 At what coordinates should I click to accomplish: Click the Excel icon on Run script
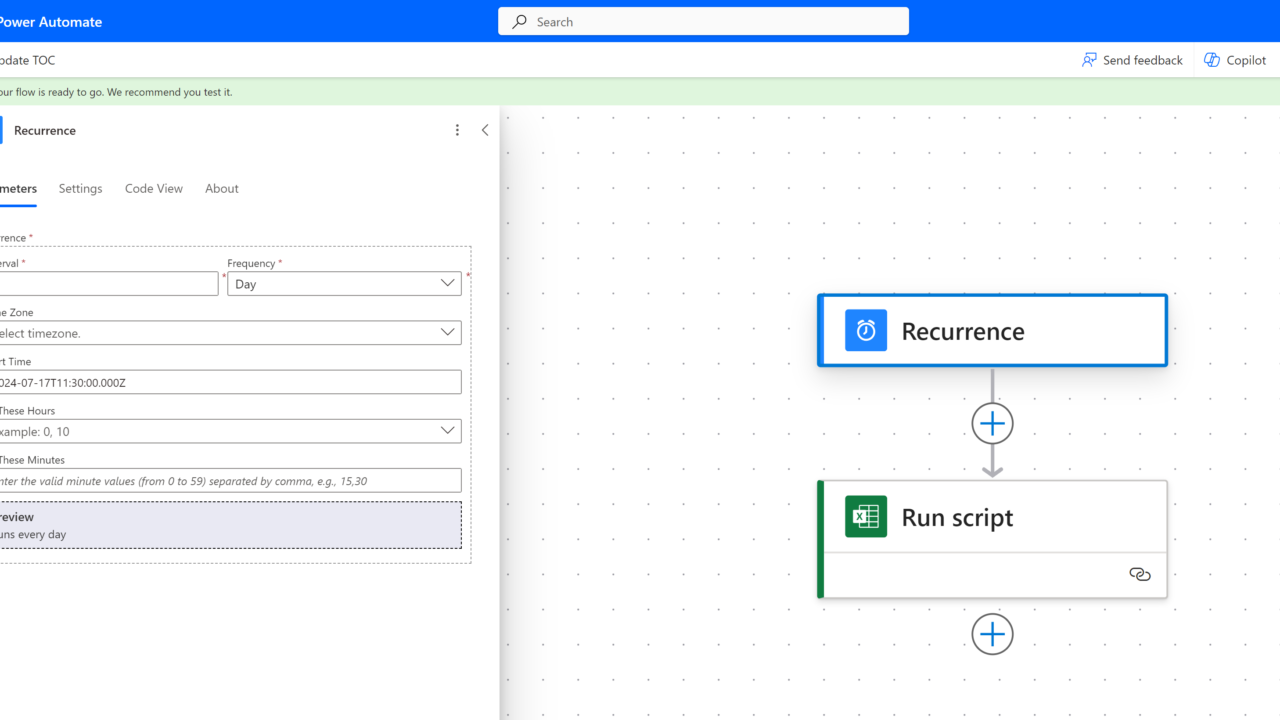(865, 517)
